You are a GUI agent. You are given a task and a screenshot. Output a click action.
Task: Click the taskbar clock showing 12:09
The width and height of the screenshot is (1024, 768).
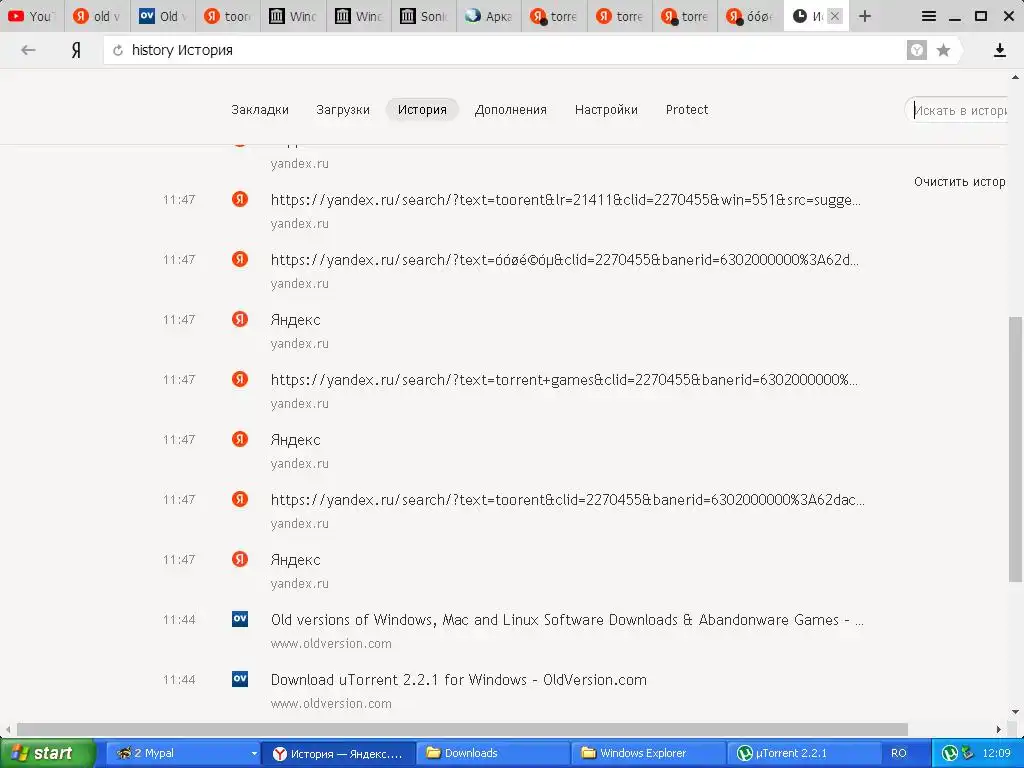coord(996,754)
